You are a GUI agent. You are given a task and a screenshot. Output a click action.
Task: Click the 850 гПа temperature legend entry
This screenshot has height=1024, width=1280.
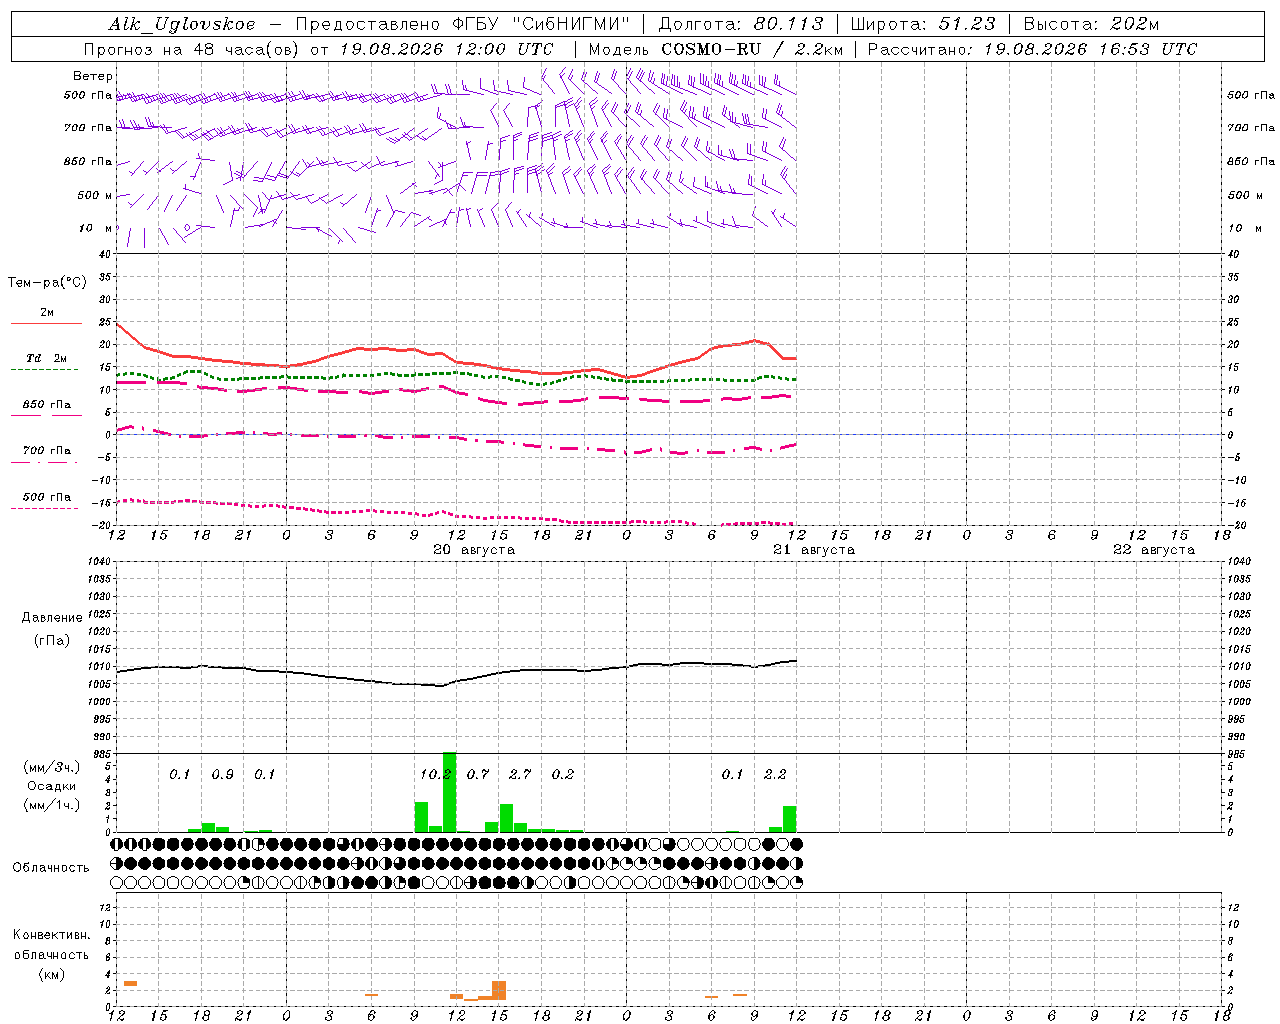[x=46, y=405]
